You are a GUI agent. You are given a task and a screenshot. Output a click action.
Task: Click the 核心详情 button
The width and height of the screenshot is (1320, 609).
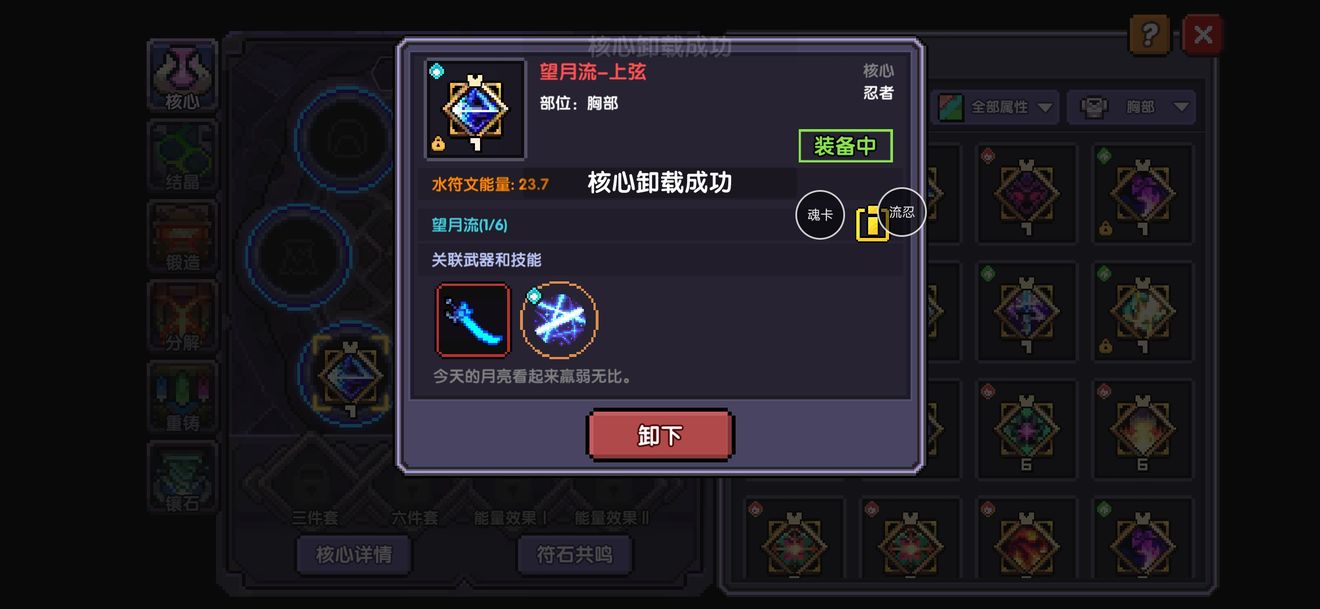[353, 554]
